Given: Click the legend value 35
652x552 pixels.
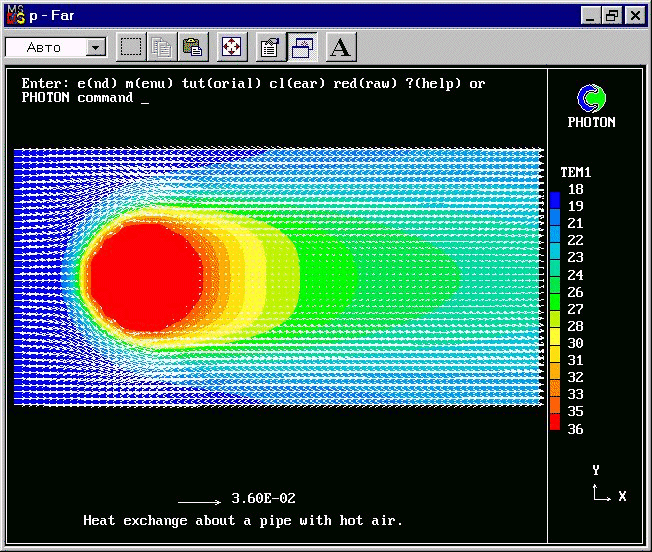Looking at the screenshot, I should point(575,411).
